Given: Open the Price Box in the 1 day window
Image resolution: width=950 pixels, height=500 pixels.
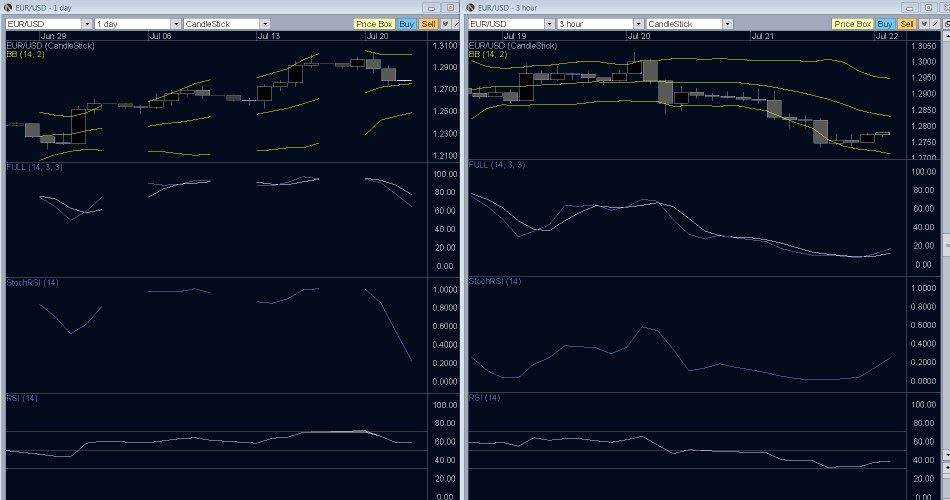Looking at the screenshot, I should click(374, 24).
